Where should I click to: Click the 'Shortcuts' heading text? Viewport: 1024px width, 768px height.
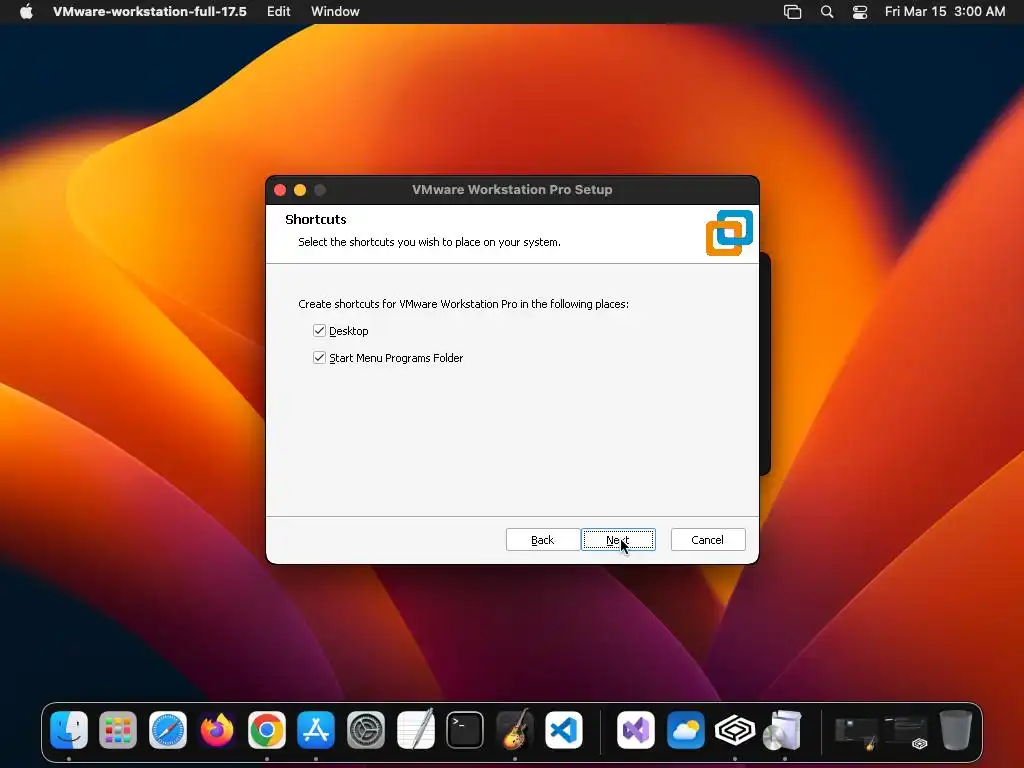point(315,219)
